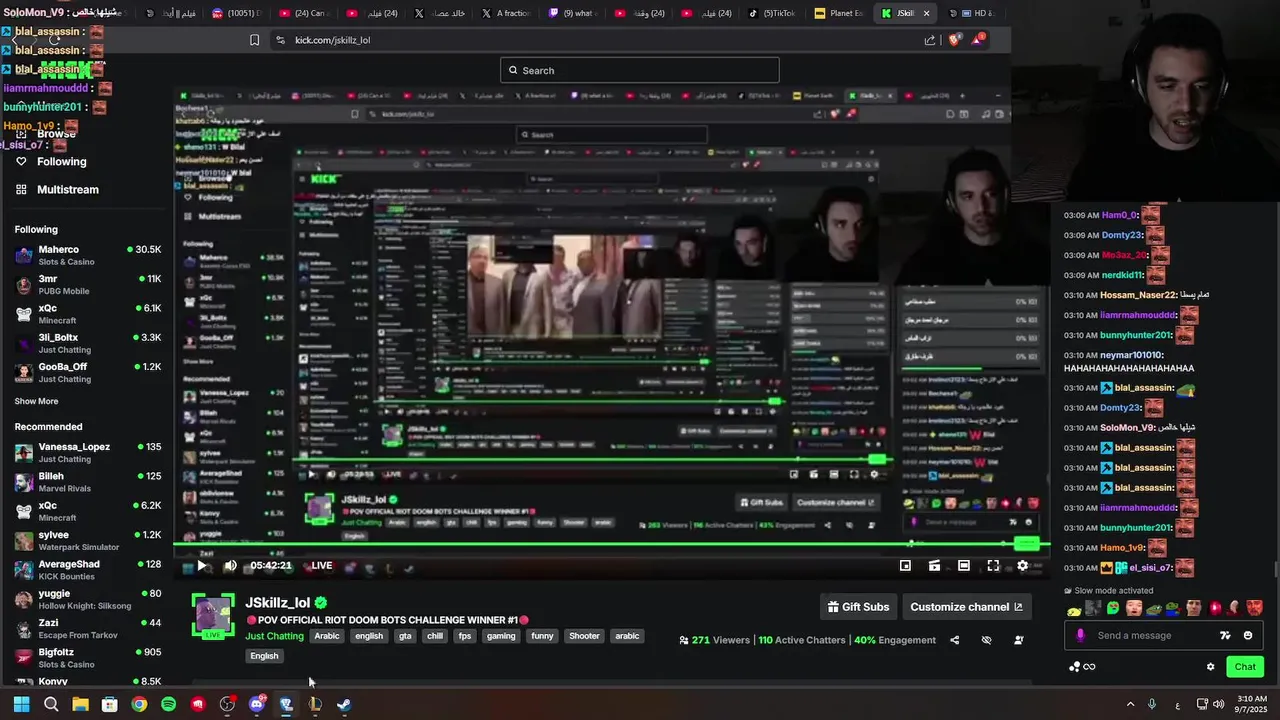1280x720 pixels.
Task: Click the browser address bar URL
Action: tap(332, 40)
